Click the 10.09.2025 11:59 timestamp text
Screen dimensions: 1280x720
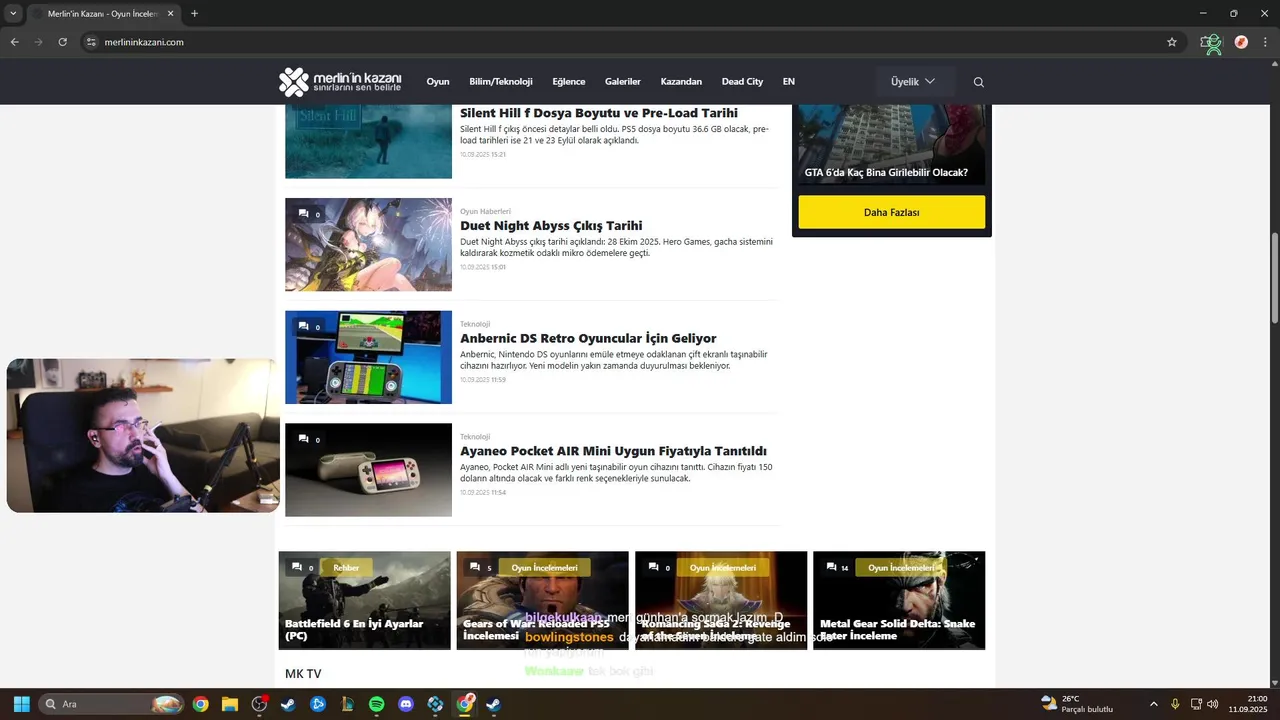point(483,380)
